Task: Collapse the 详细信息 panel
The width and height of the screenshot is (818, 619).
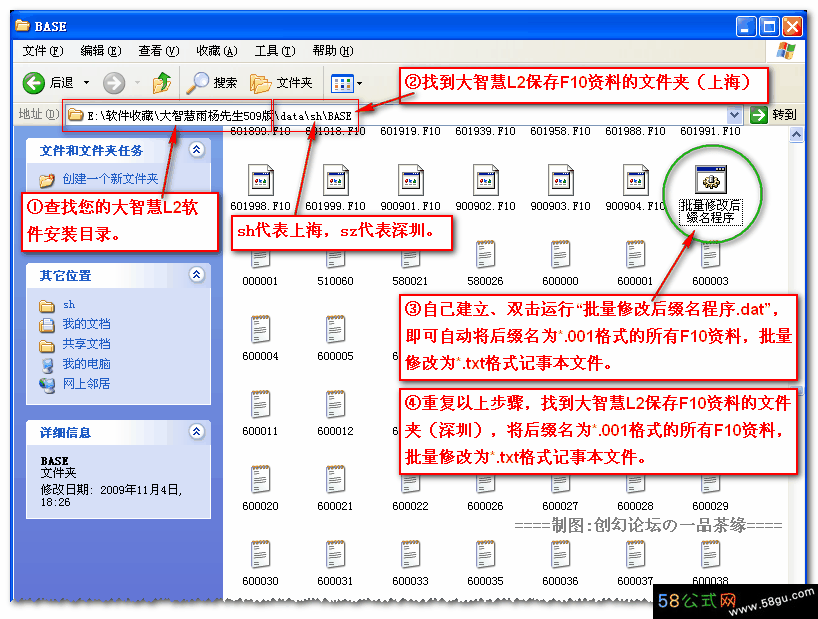Action: point(197,432)
